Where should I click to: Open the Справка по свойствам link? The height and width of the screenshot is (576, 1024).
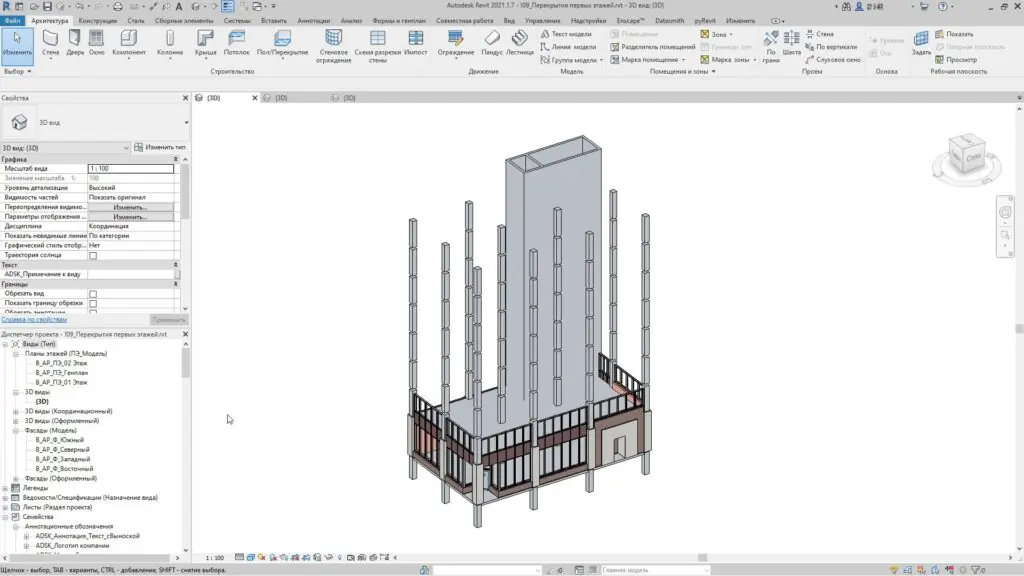(x=34, y=320)
